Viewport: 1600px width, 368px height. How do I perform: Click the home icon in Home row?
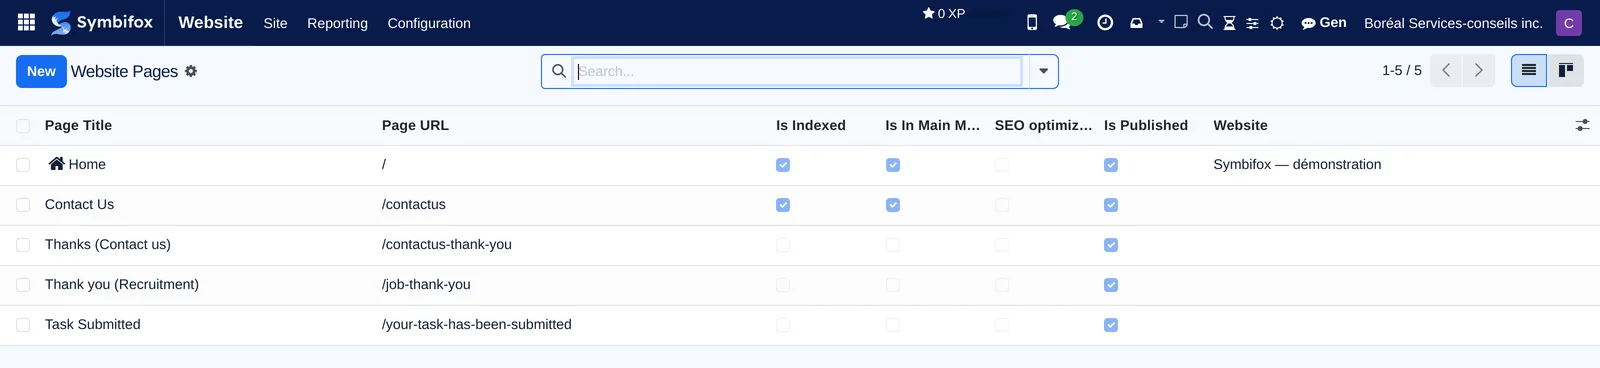coord(57,164)
